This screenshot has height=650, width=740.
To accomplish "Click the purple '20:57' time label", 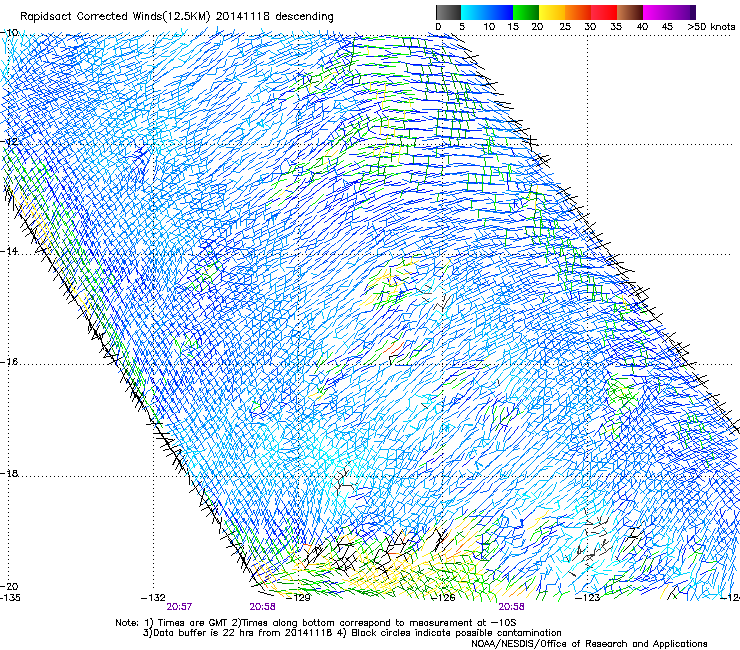I will 179,607.
